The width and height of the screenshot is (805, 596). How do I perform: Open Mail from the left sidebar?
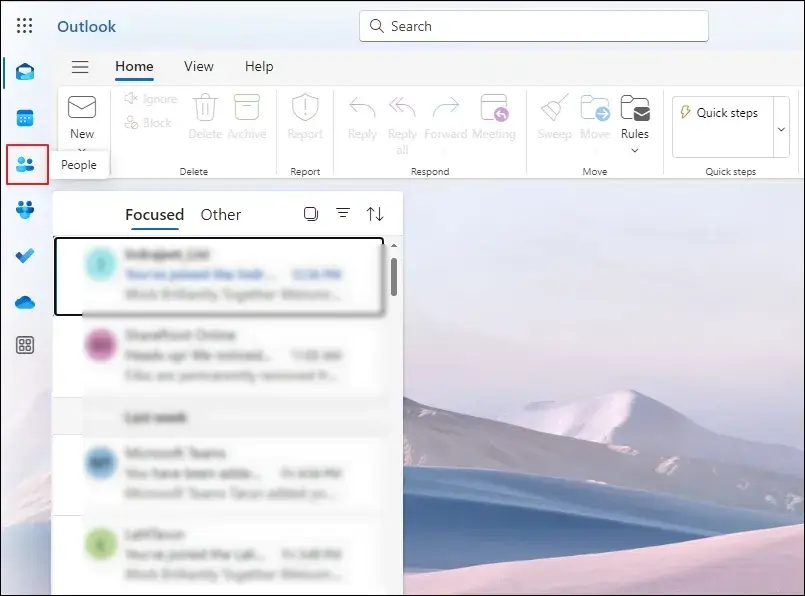[x=25, y=72]
